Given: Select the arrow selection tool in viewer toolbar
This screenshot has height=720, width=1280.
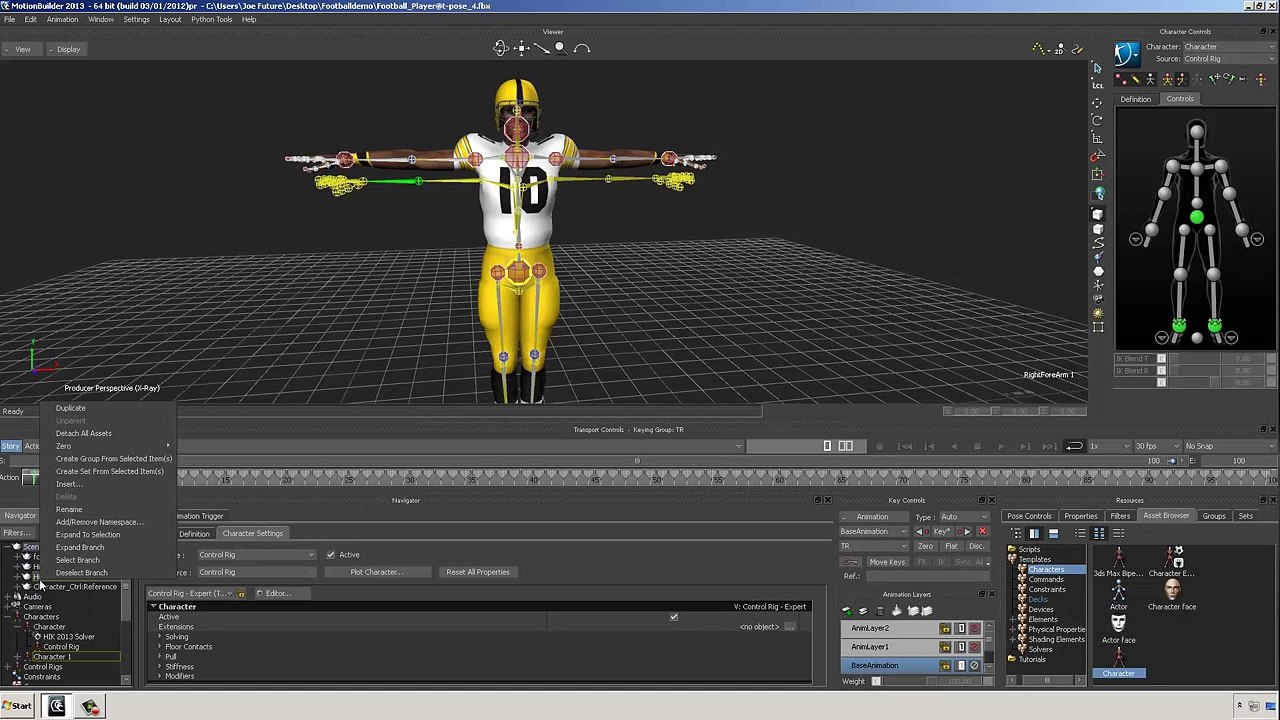Looking at the screenshot, I should [x=1097, y=68].
